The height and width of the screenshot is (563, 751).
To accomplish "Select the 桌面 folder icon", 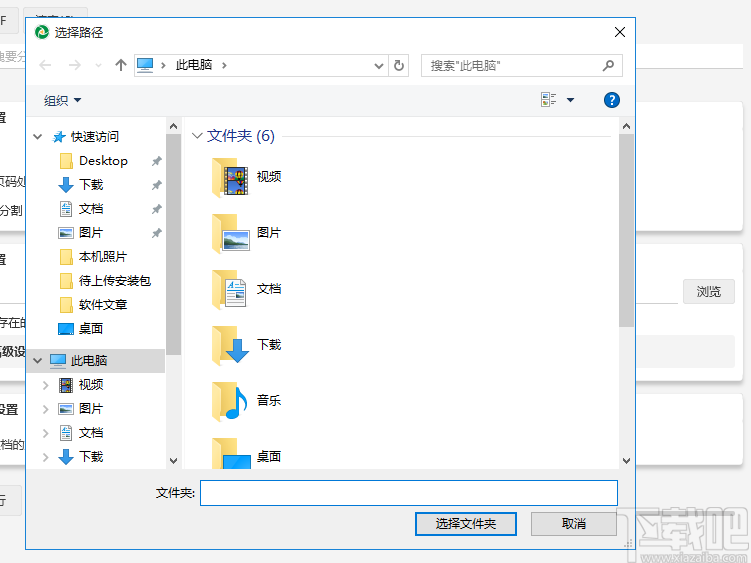I will (x=230, y=454).
